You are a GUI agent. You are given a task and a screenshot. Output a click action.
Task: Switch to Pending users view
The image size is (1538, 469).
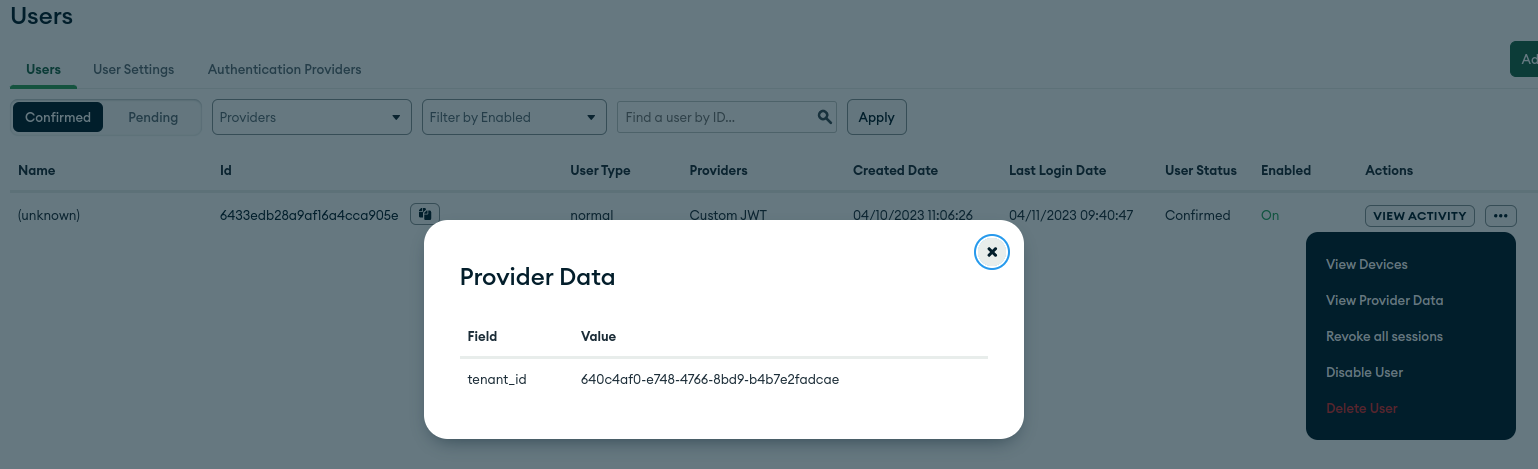point(153,117)
